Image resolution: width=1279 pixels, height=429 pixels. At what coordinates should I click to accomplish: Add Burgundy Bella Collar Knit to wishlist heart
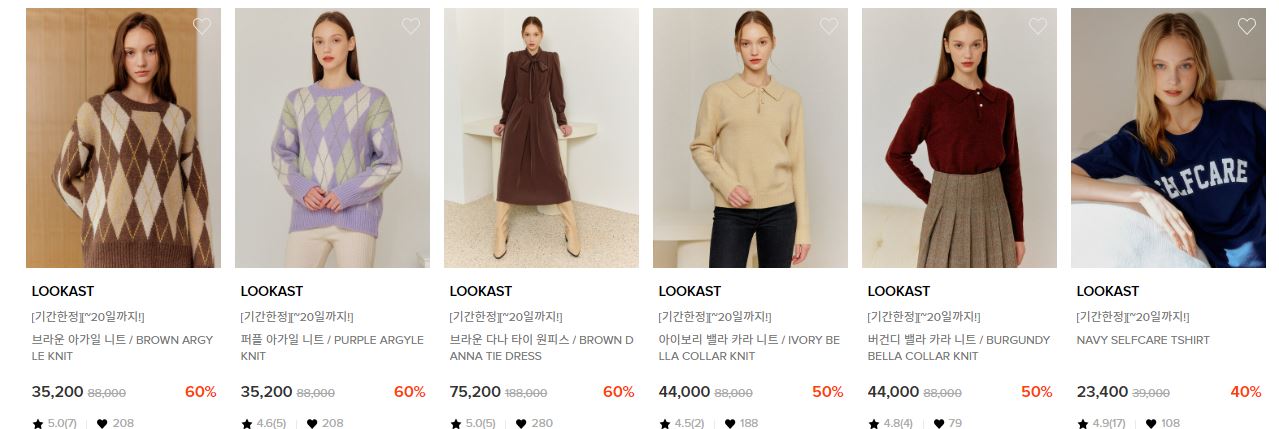tap(1038, 26)
